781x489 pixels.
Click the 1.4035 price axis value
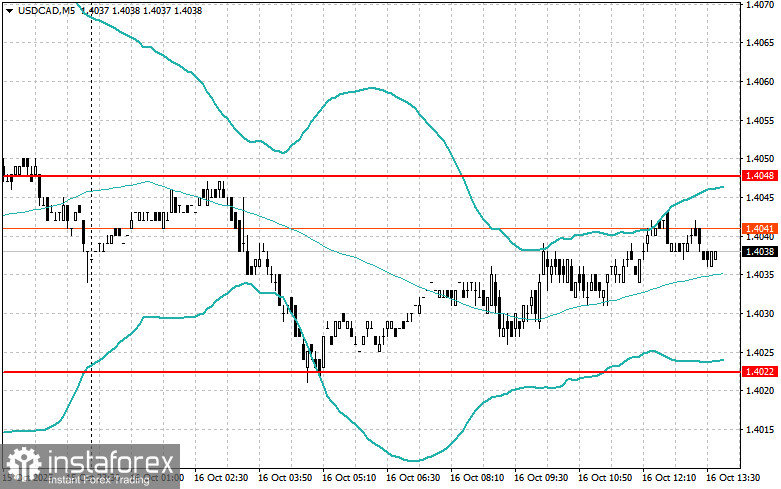(760, 275)
